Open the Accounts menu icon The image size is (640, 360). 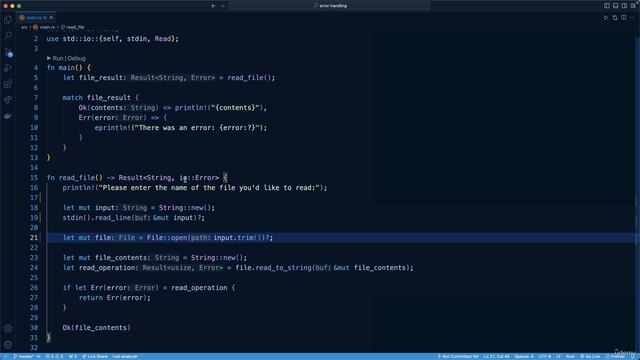8,329
